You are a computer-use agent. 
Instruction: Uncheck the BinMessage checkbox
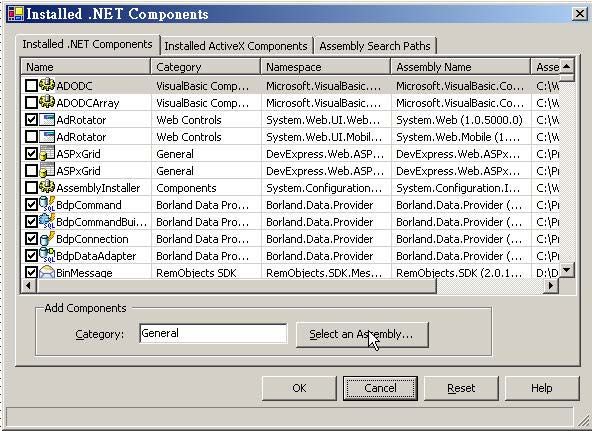click(x=31, y=272)
